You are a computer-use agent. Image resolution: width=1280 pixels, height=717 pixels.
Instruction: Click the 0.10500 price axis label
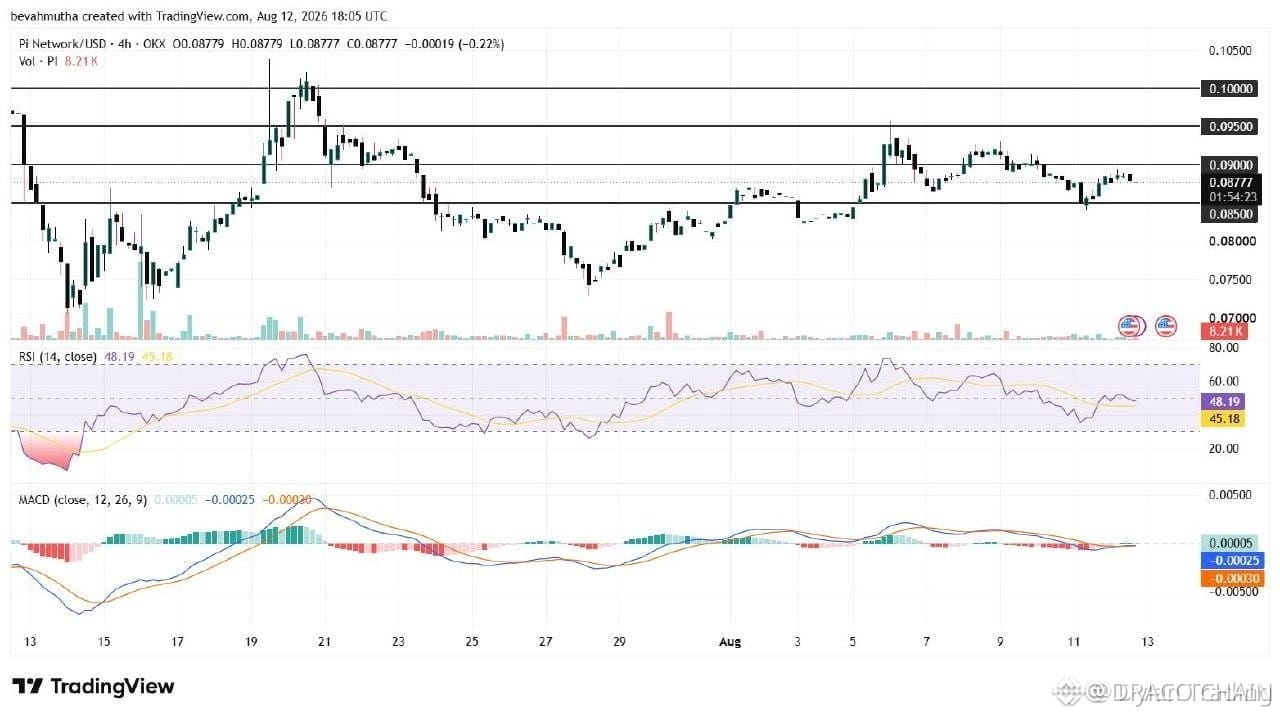pos(1229,50)
